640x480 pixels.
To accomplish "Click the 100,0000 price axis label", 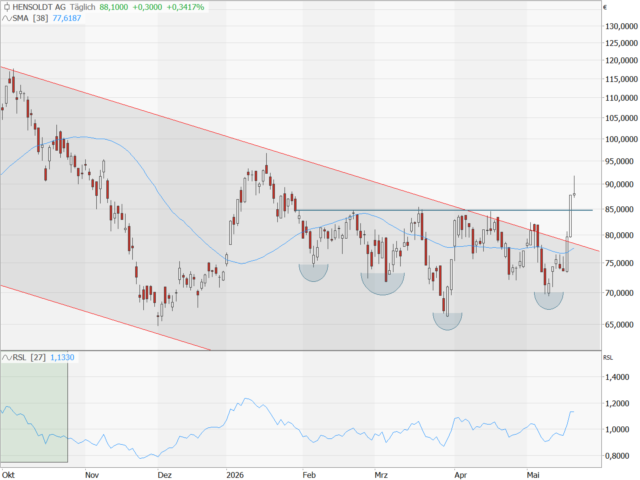I will (621, 139).
